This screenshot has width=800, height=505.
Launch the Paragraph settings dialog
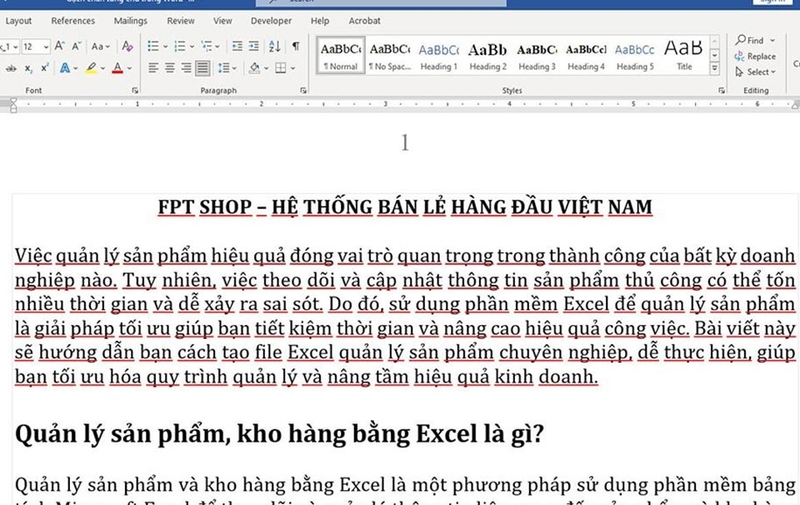click(x=303, y=90)
